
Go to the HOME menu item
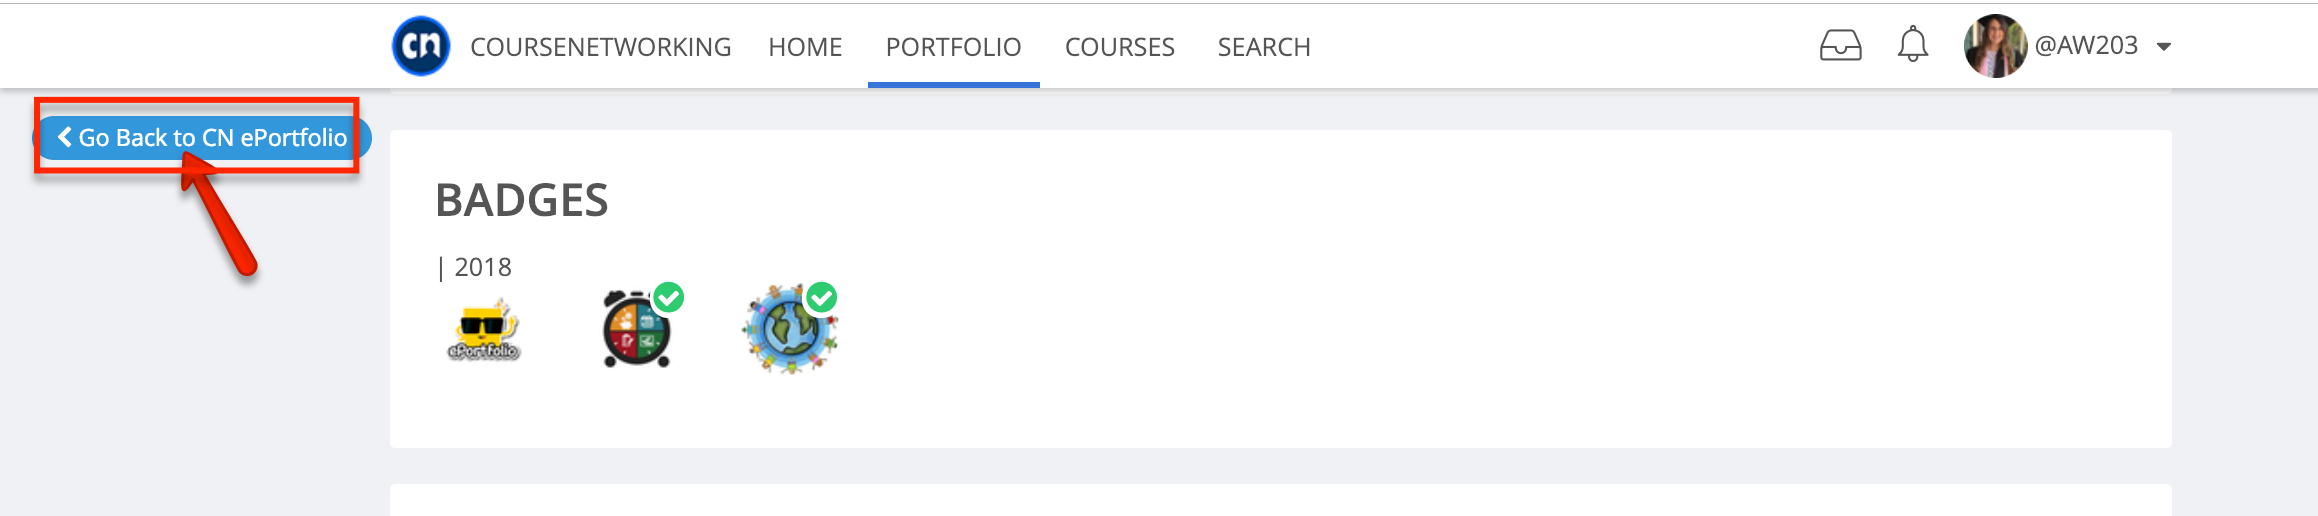(x=805, y=47)
